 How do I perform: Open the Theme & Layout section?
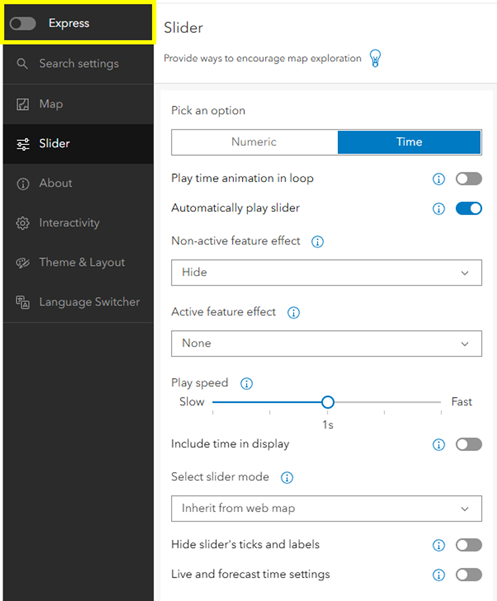click(x=79, y=263)
